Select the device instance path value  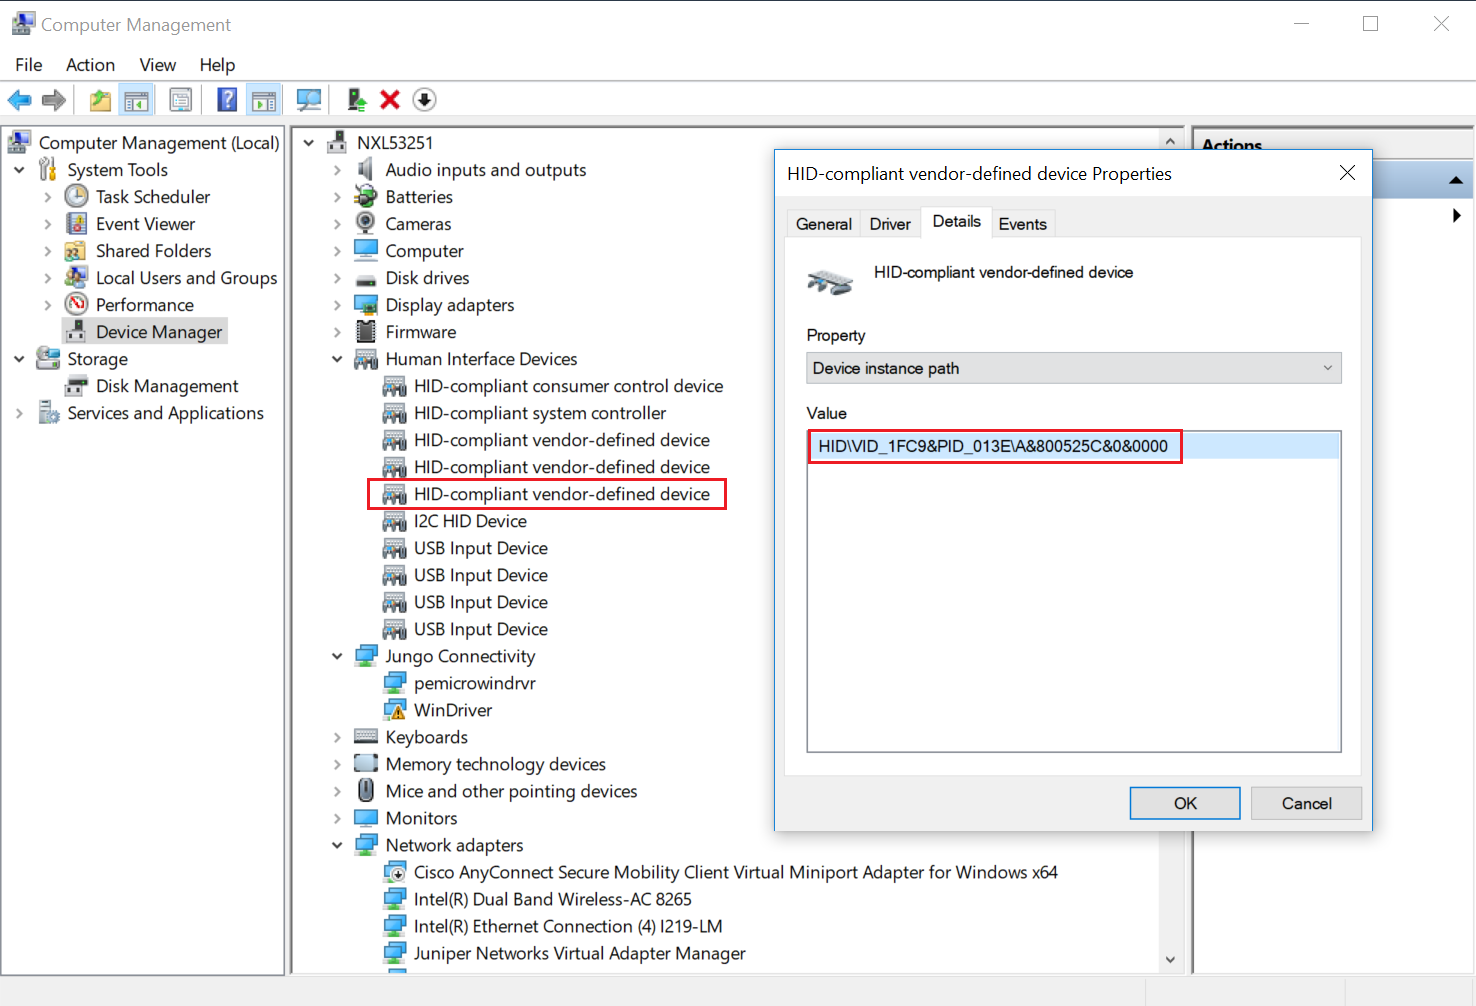[992, 446]
